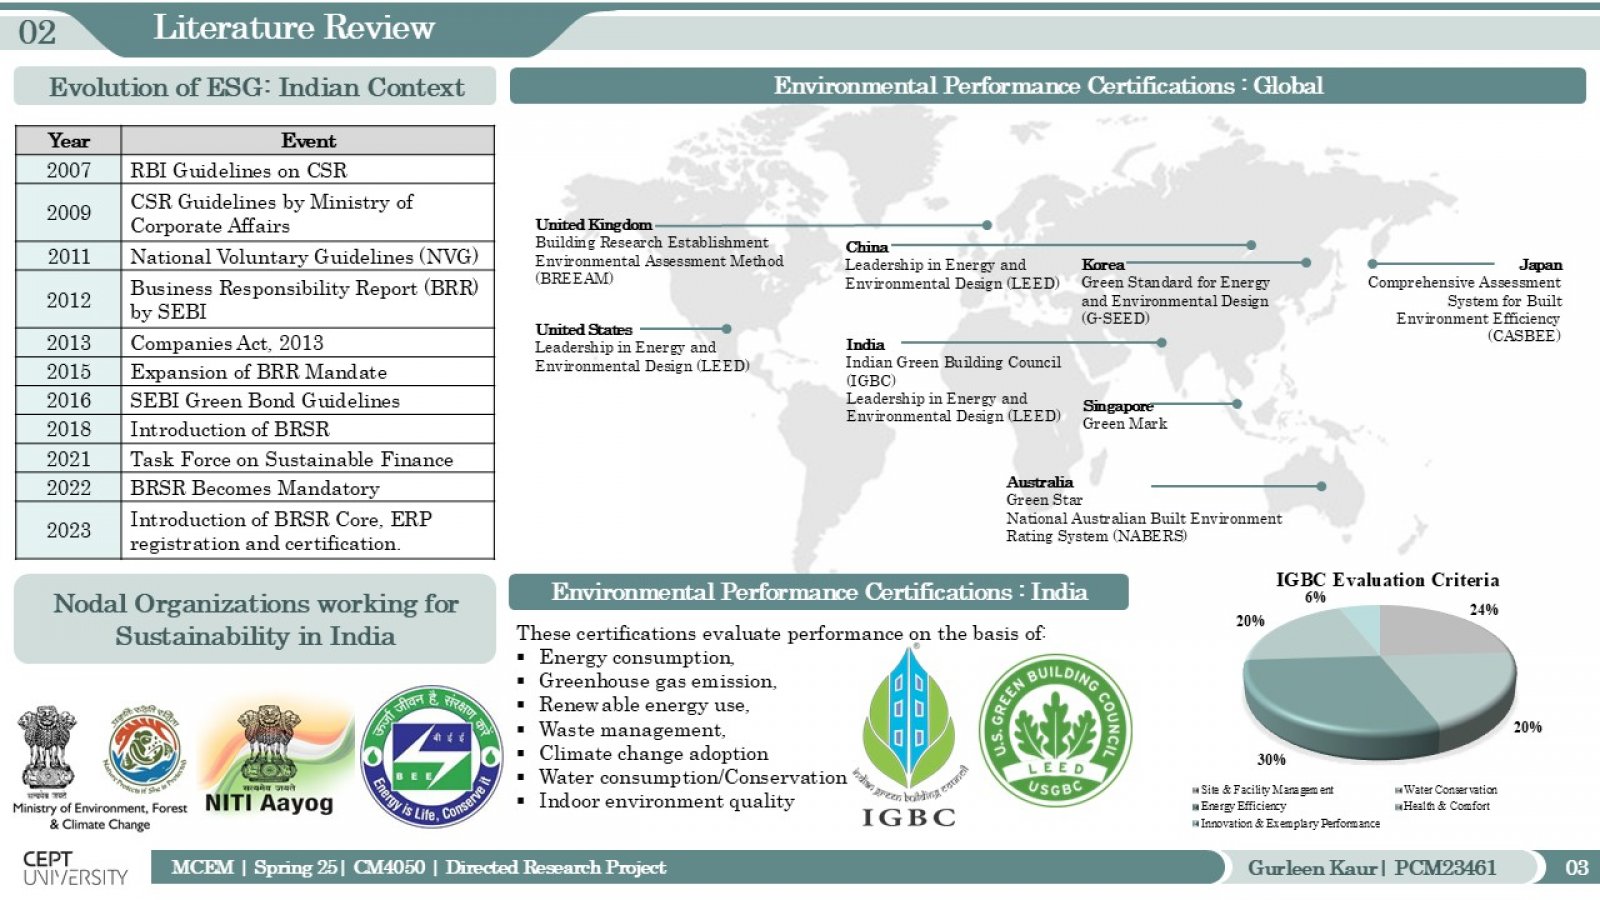This screenshot has height=900, width=1600.
Task: Click Business Responsibility Report (BRR) cell
Action: coord(308,300)
